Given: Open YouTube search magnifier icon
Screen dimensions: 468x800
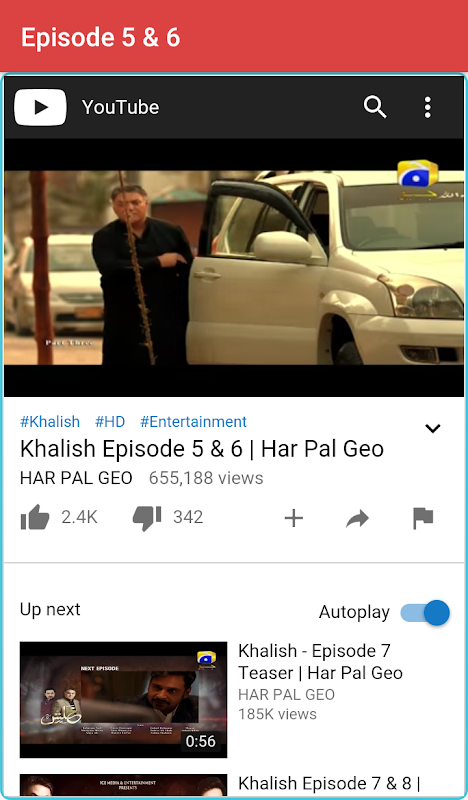Looking at the screenshot, I should [375, 107].
